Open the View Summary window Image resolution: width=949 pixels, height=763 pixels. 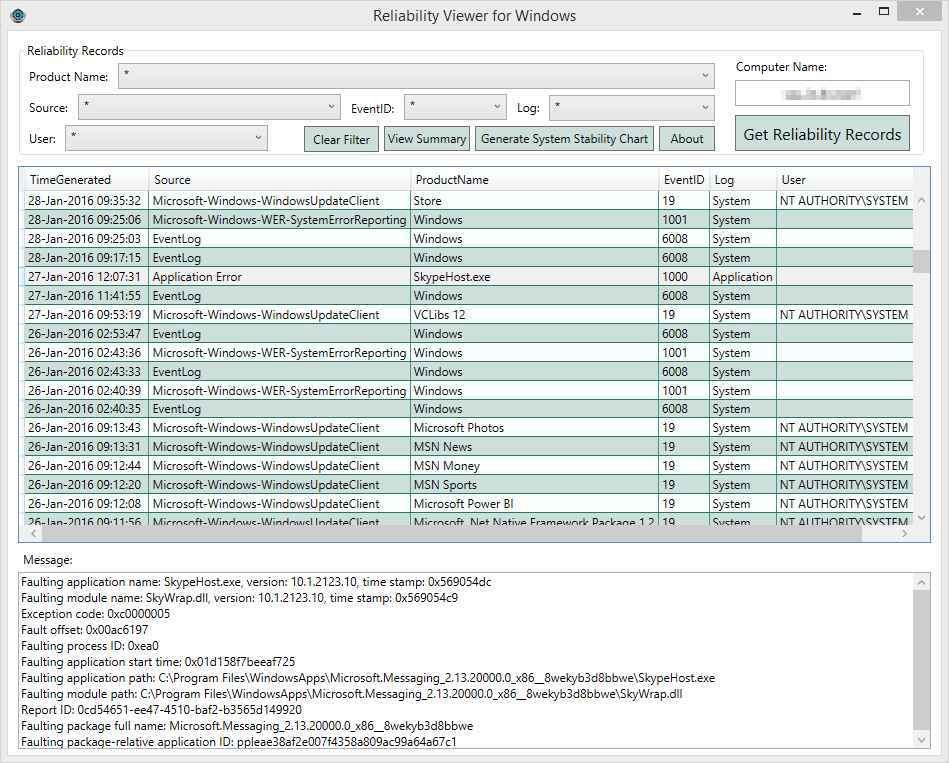426,139
